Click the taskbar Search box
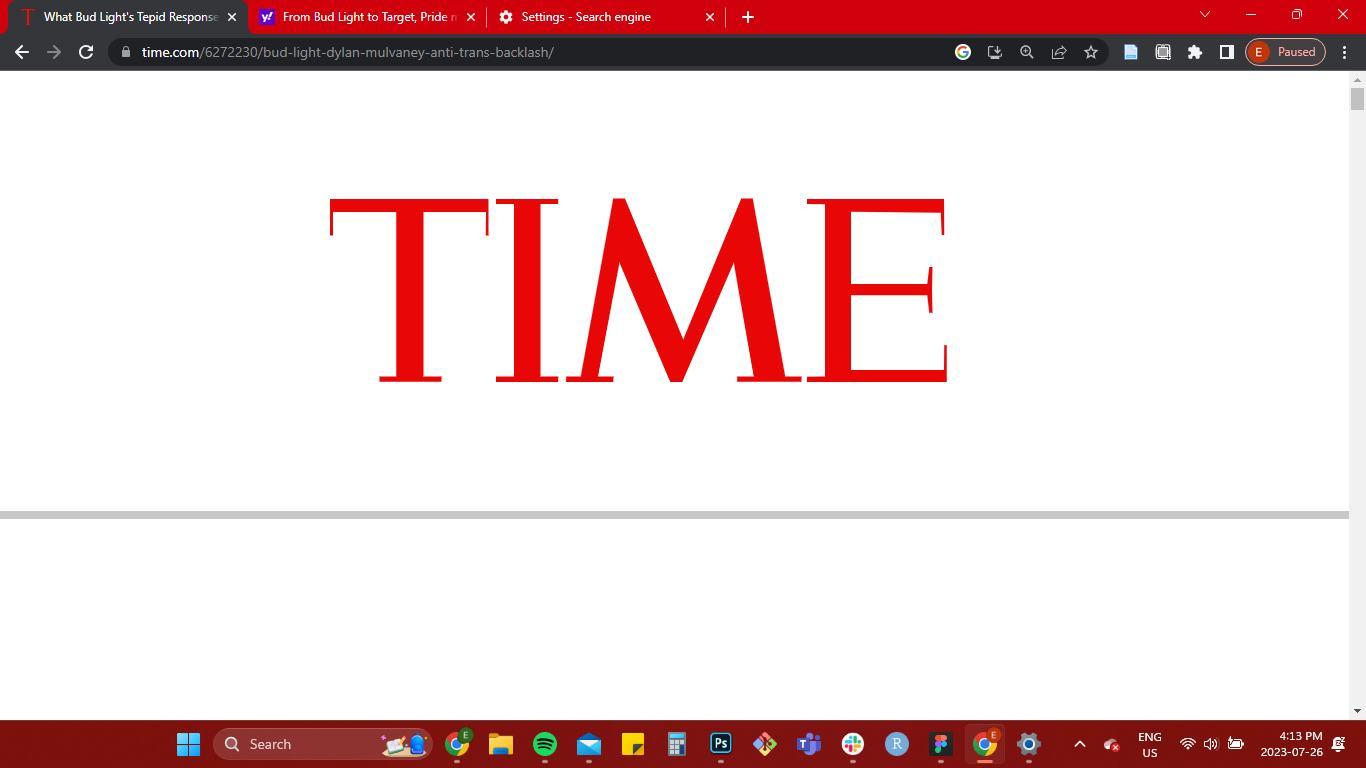Screen dimensions: 1366x768 coord(322,744)
